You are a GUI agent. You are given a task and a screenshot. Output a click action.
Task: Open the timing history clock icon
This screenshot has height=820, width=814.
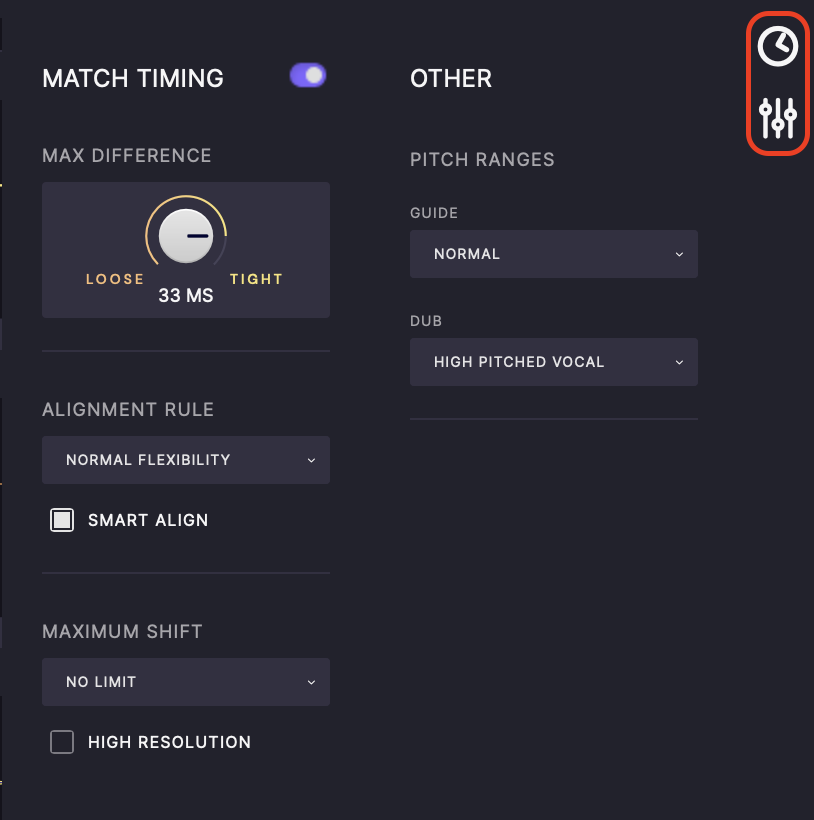click(777, 44)
